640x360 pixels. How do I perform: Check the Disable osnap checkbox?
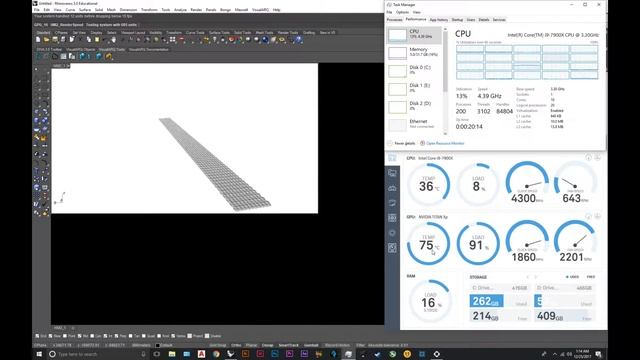tap(207, 336)
